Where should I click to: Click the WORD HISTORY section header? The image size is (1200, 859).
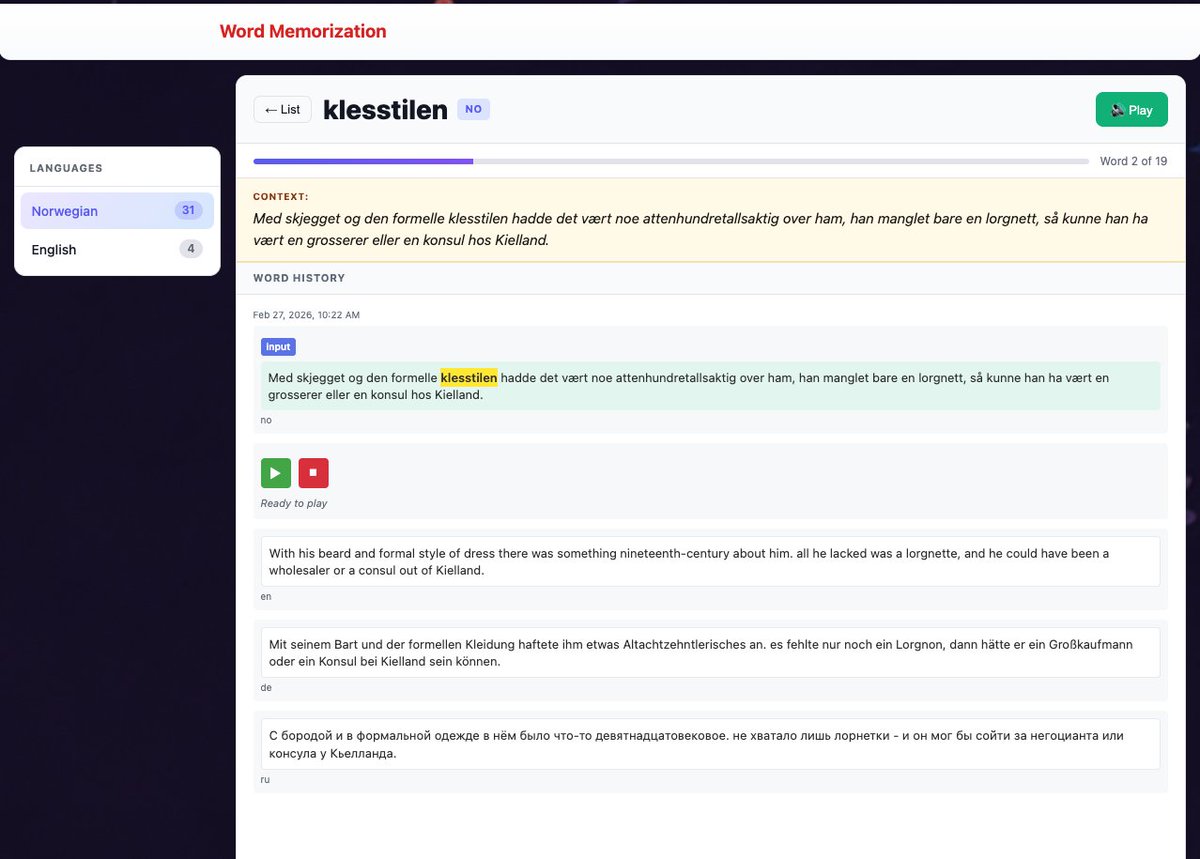[299, 278]
